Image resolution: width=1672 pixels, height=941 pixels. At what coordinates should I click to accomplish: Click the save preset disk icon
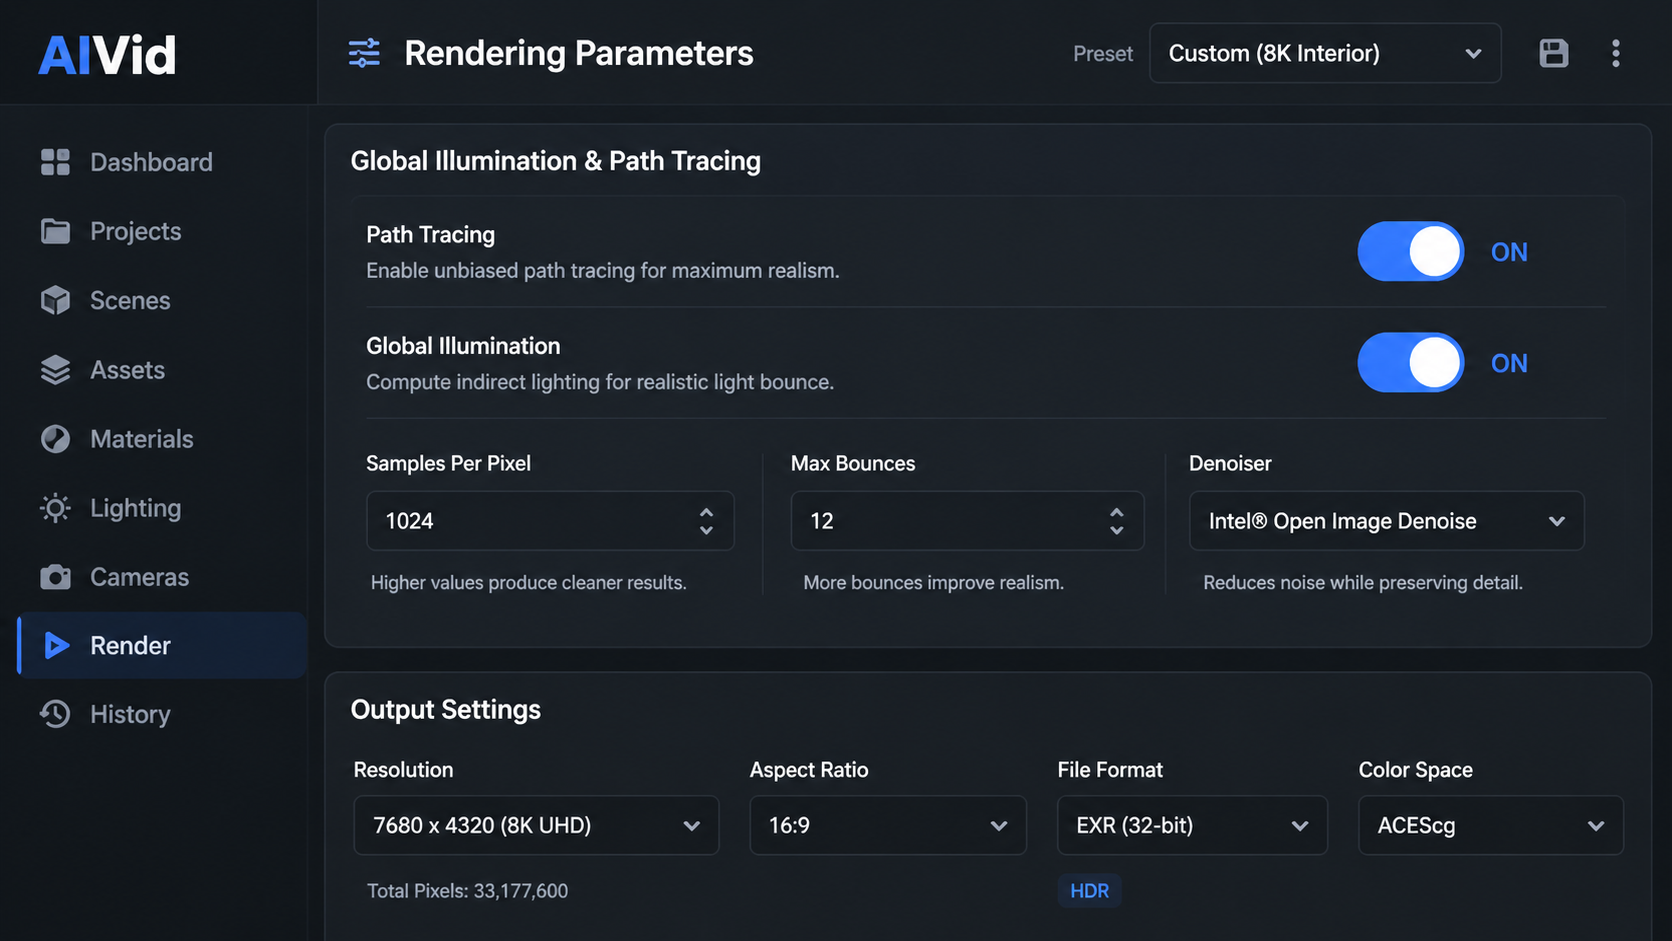[1553, 53]
